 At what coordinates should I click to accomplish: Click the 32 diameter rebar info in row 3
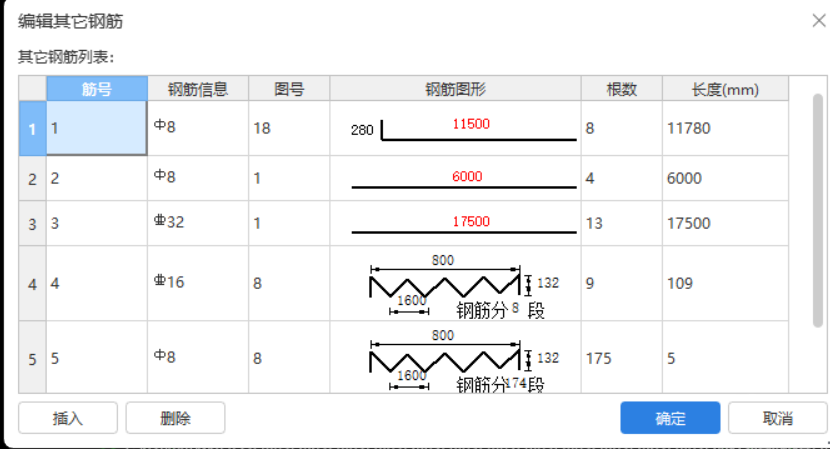point(198,223)
